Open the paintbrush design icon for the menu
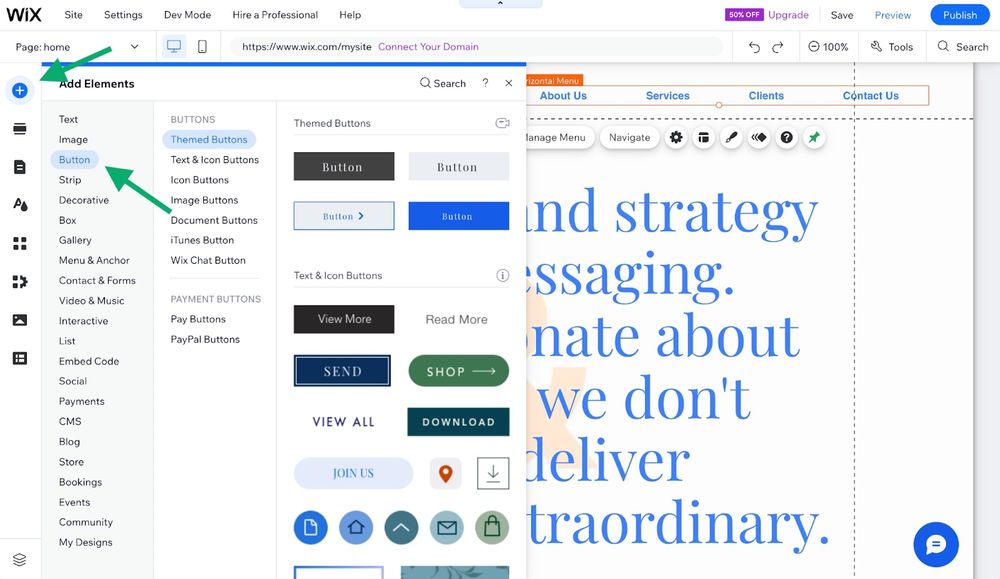 coord(732,138)
